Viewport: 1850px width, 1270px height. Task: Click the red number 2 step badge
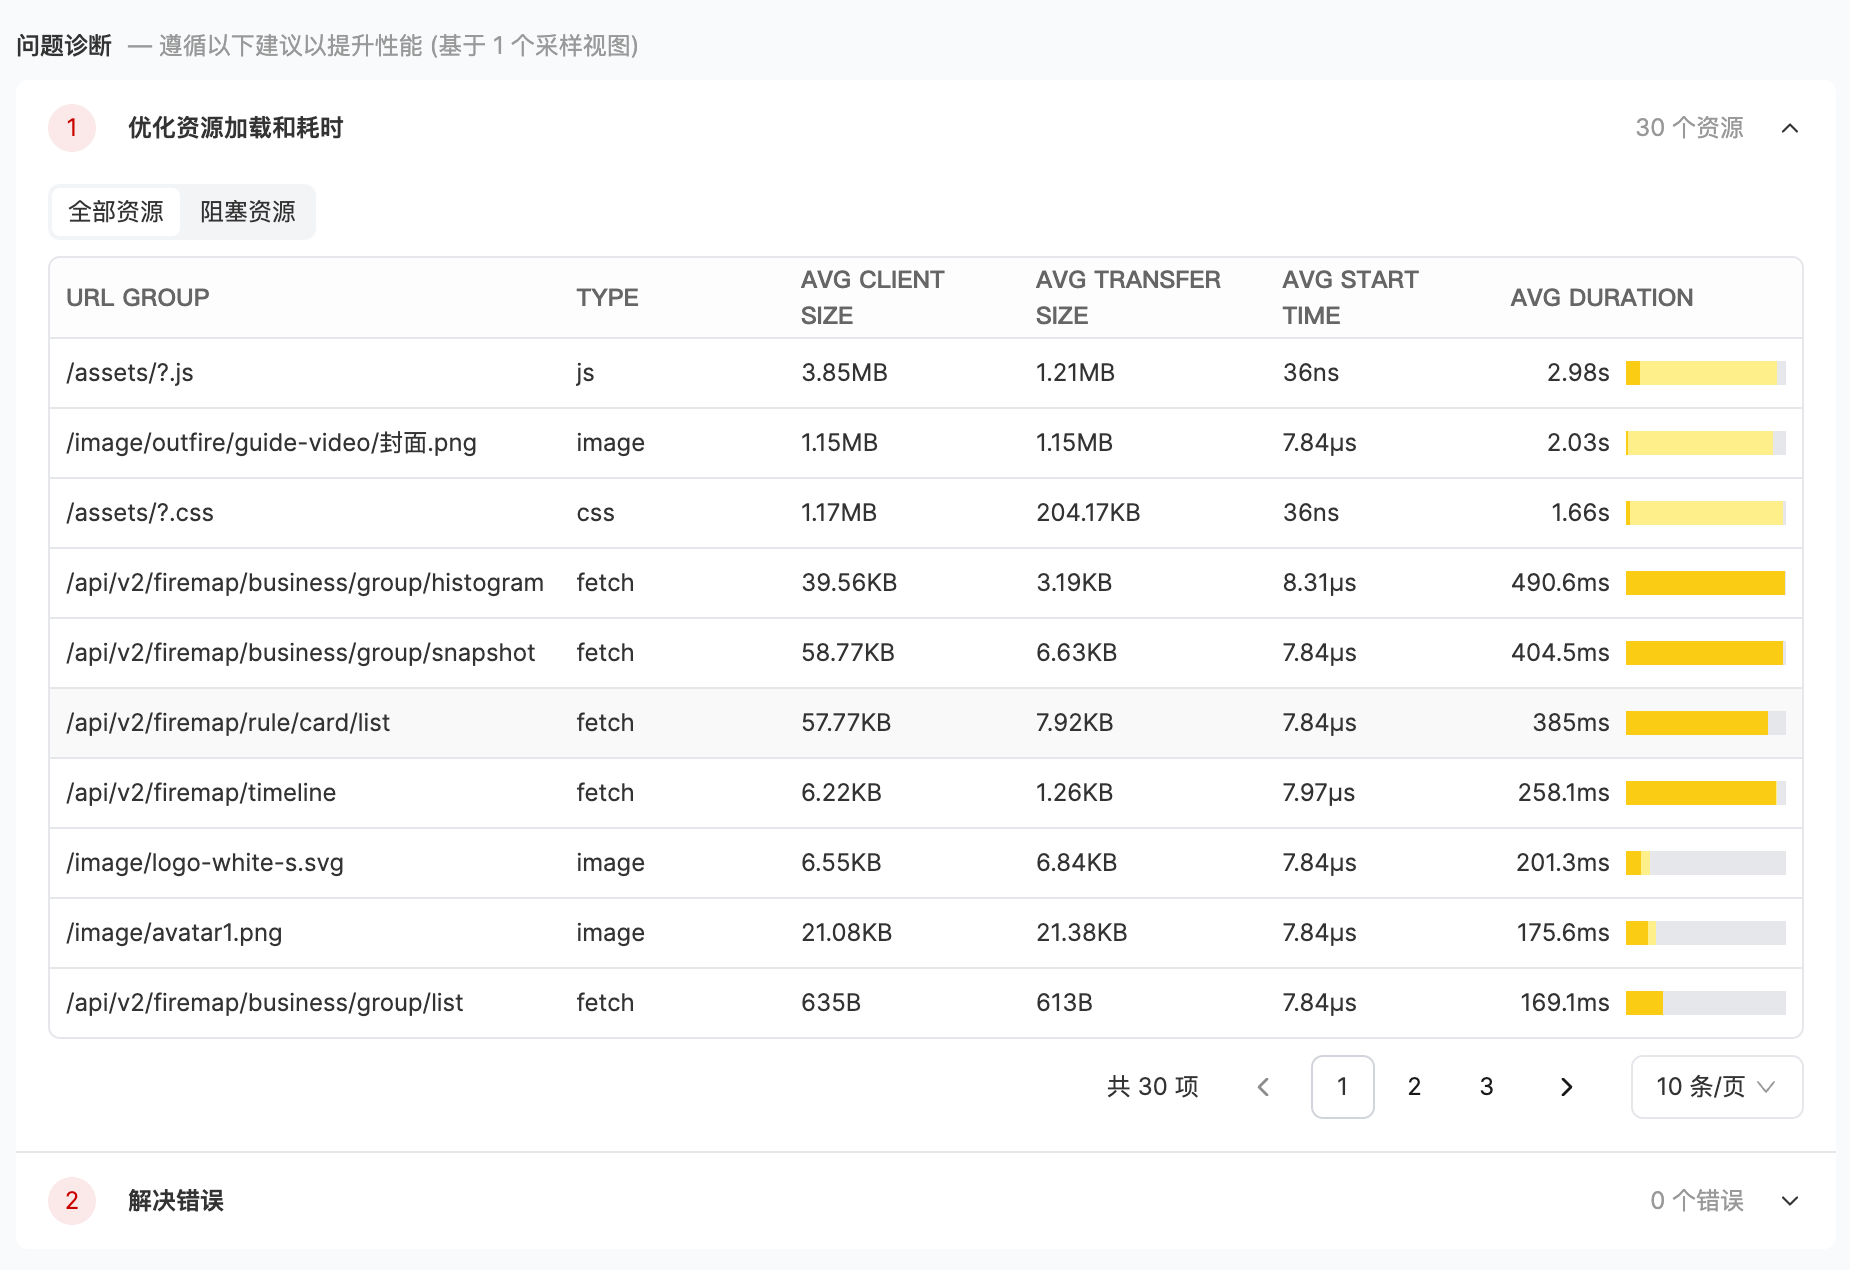point(72,1201)
